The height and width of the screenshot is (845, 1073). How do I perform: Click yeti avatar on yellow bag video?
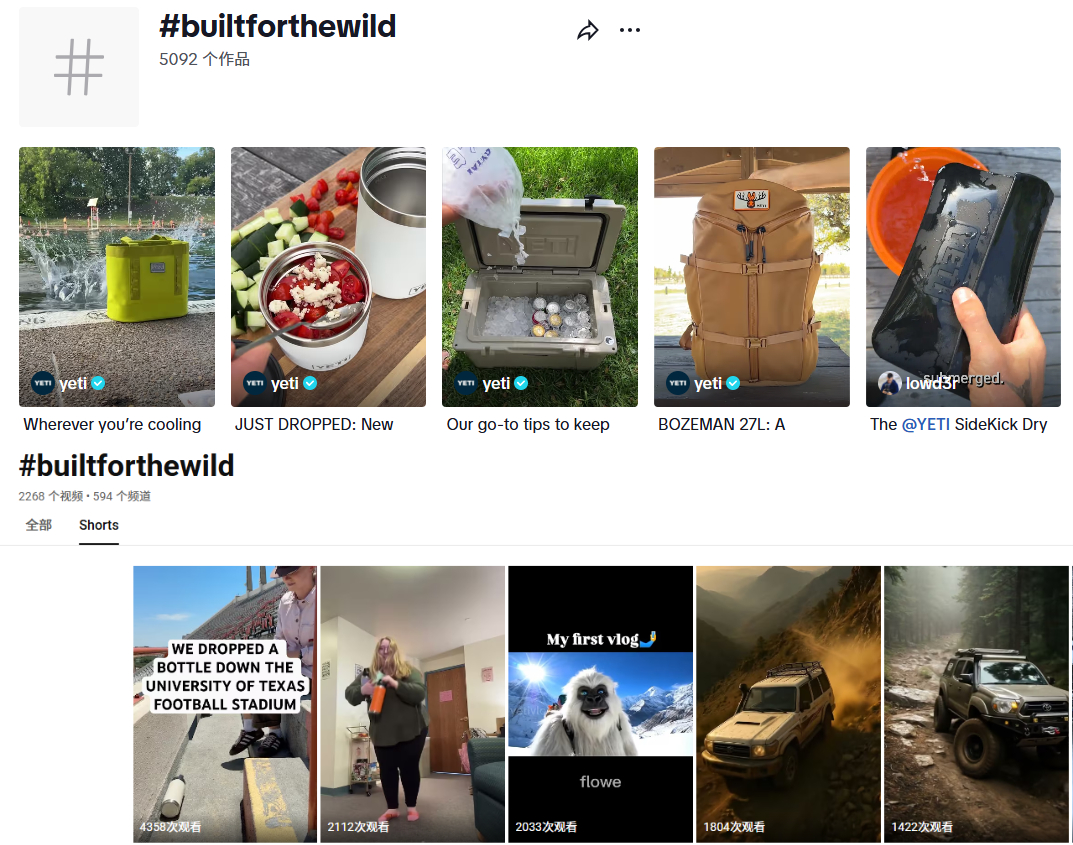42,383
